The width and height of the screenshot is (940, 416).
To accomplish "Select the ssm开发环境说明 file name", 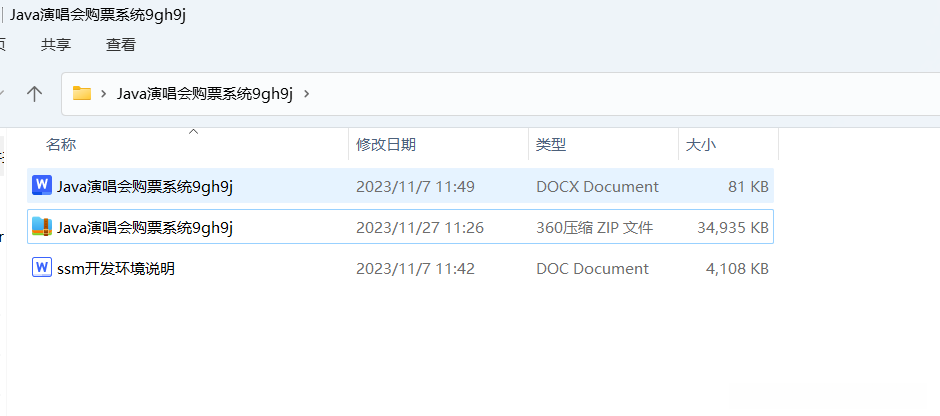I will pos(116,268).
